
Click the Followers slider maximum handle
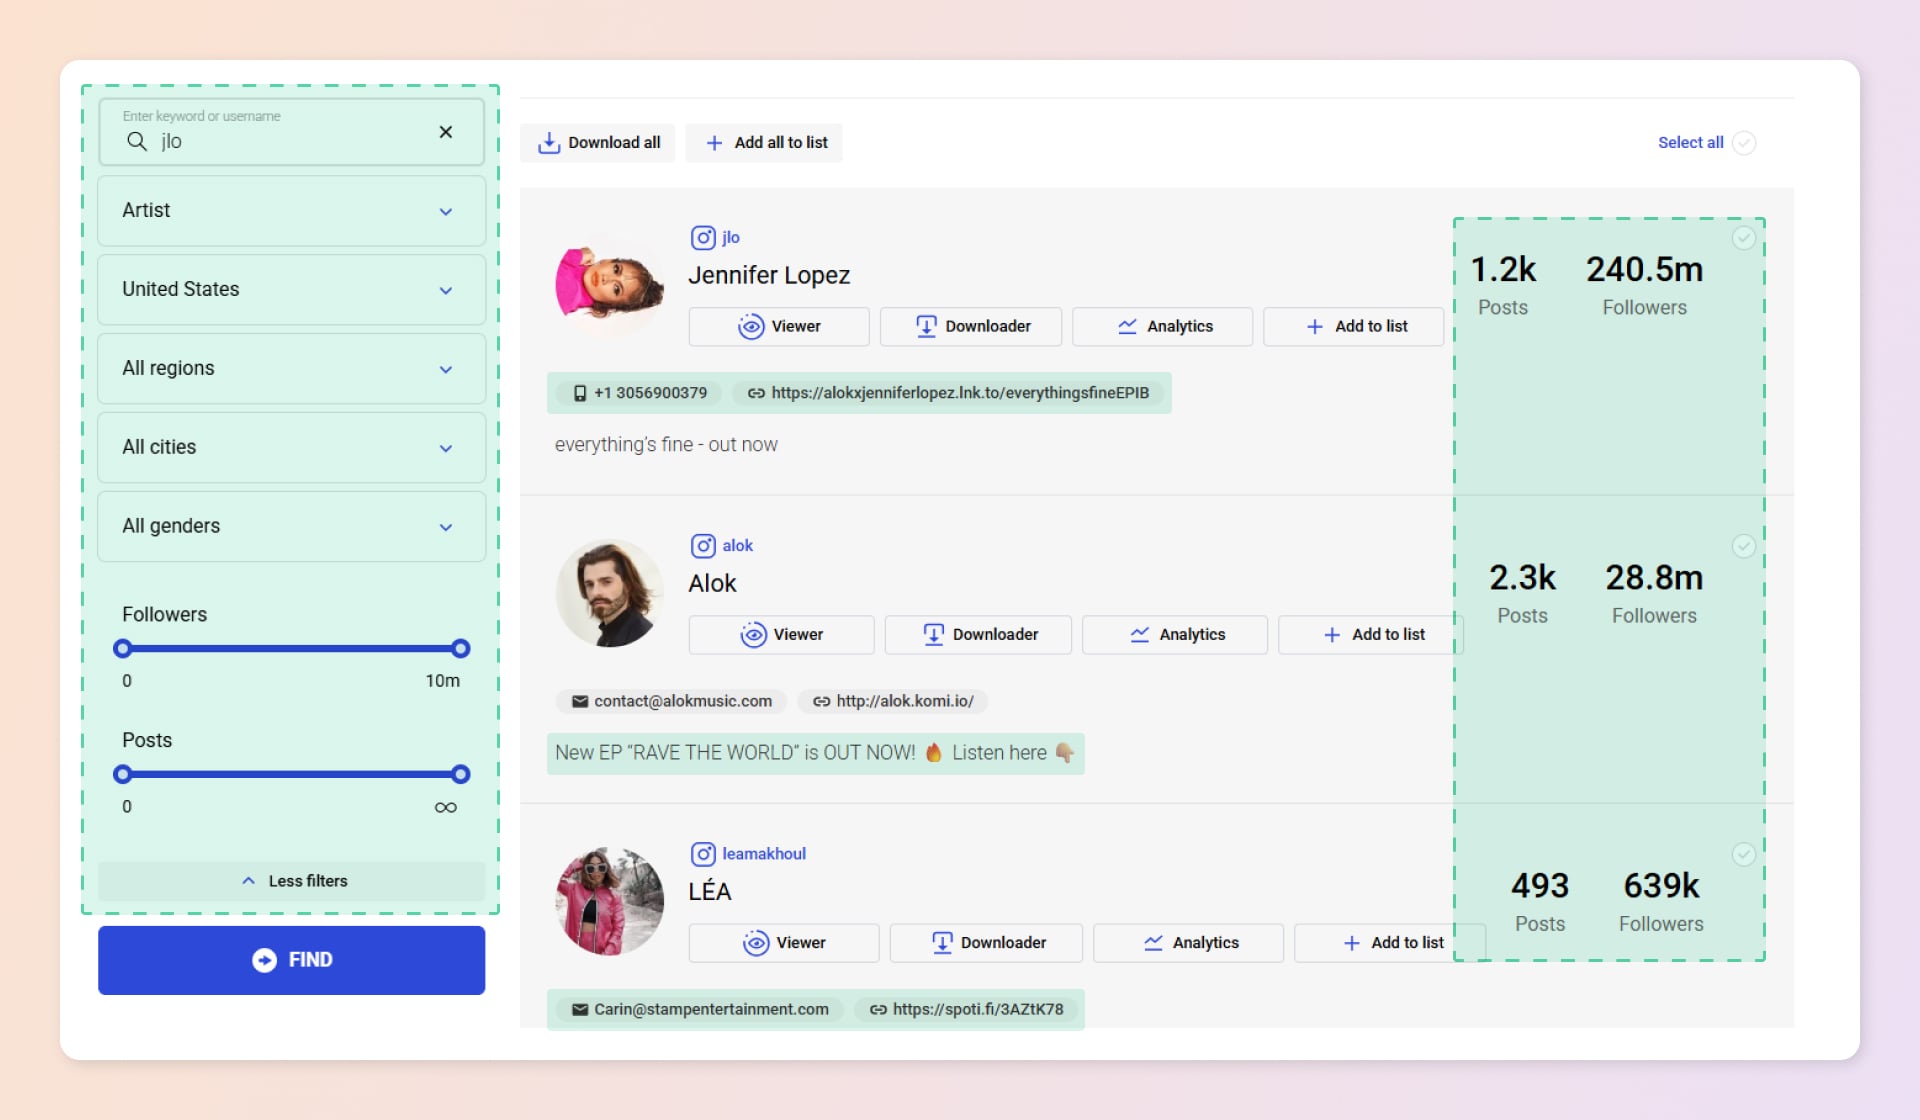coord(460,649)
